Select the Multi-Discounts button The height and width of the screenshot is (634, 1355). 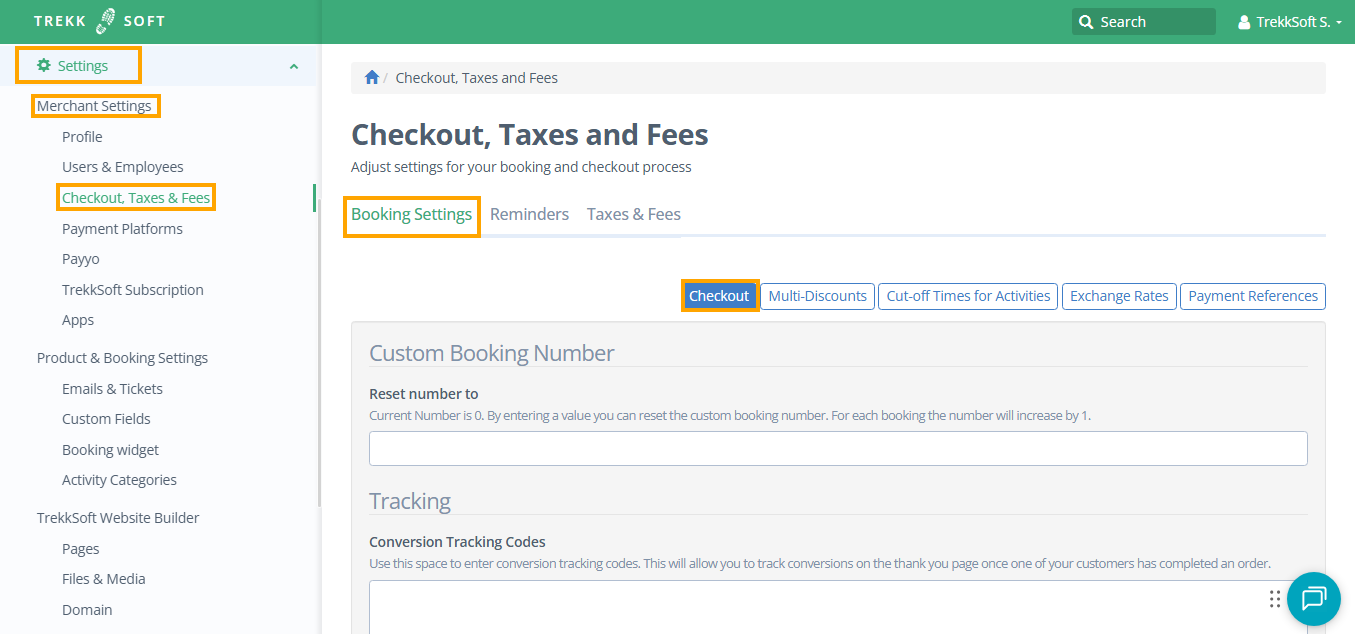click(817, 296)
